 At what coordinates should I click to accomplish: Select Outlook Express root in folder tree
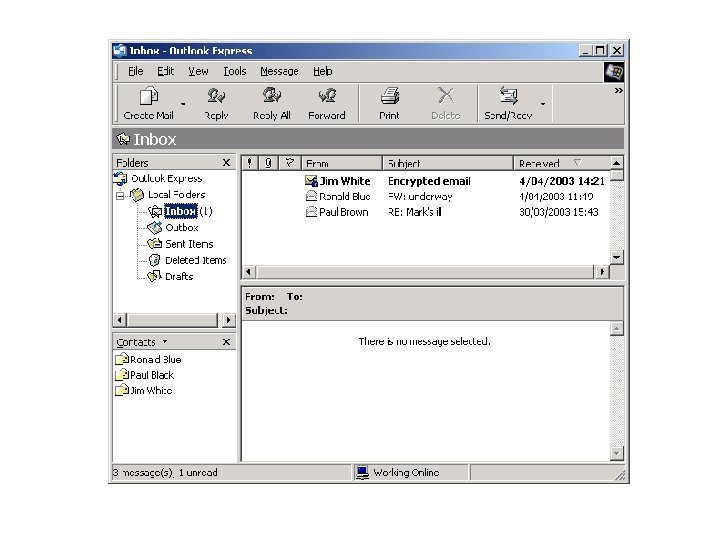(167, 178)
